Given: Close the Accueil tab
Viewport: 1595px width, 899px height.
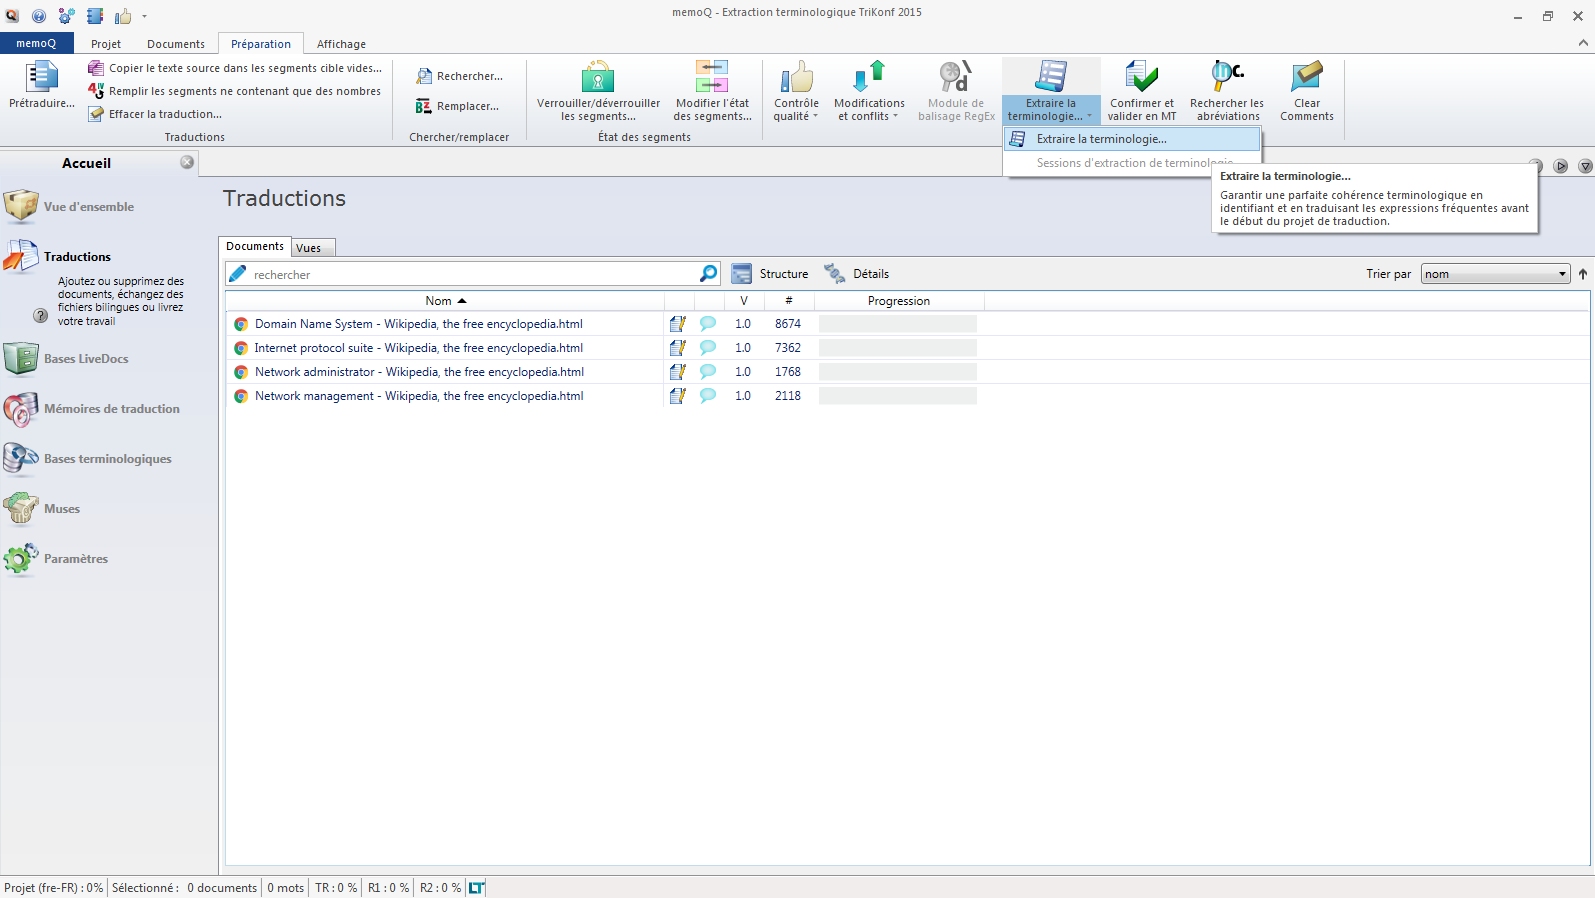Looking at the screenshot, I should click(x=187, y=162).
